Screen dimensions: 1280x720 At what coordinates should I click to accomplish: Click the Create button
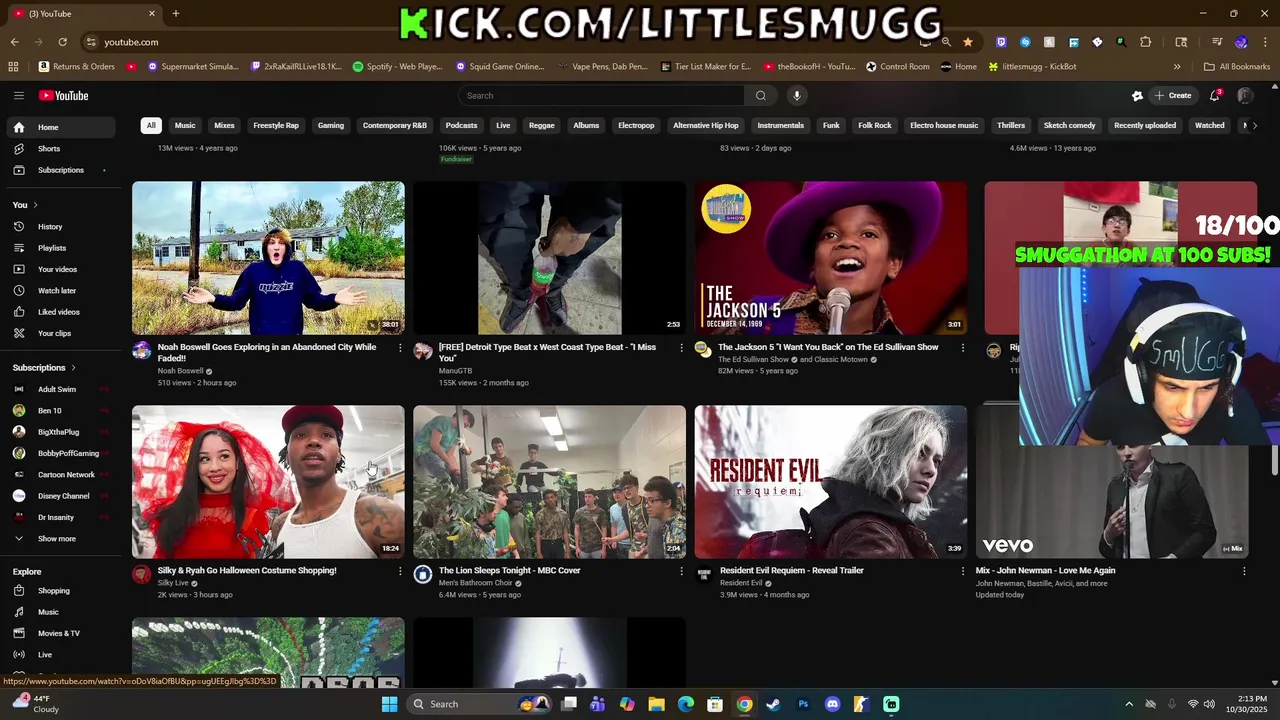click(x=1173, y=96)
